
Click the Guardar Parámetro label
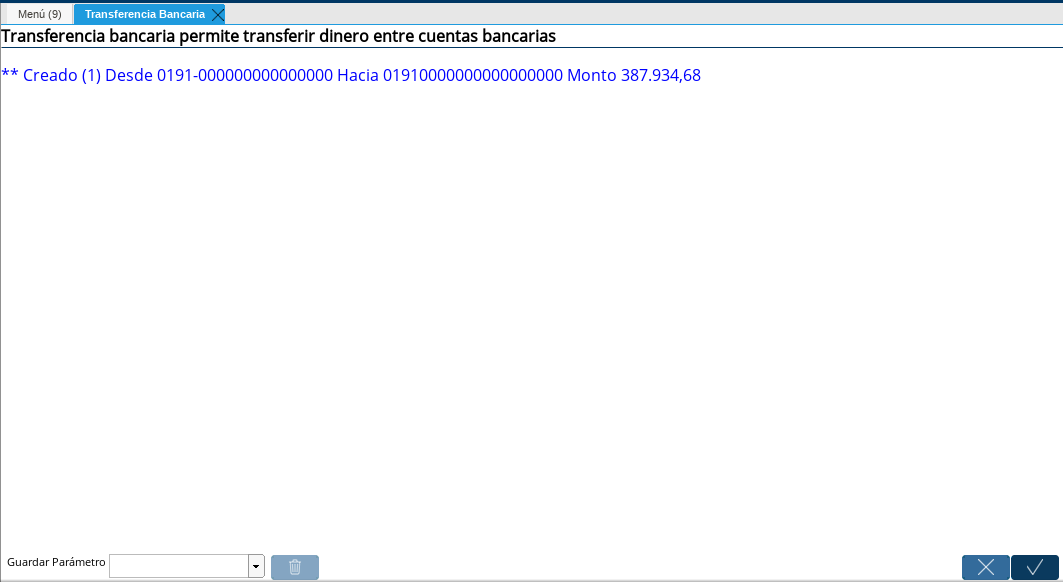(x=55, y=563)
